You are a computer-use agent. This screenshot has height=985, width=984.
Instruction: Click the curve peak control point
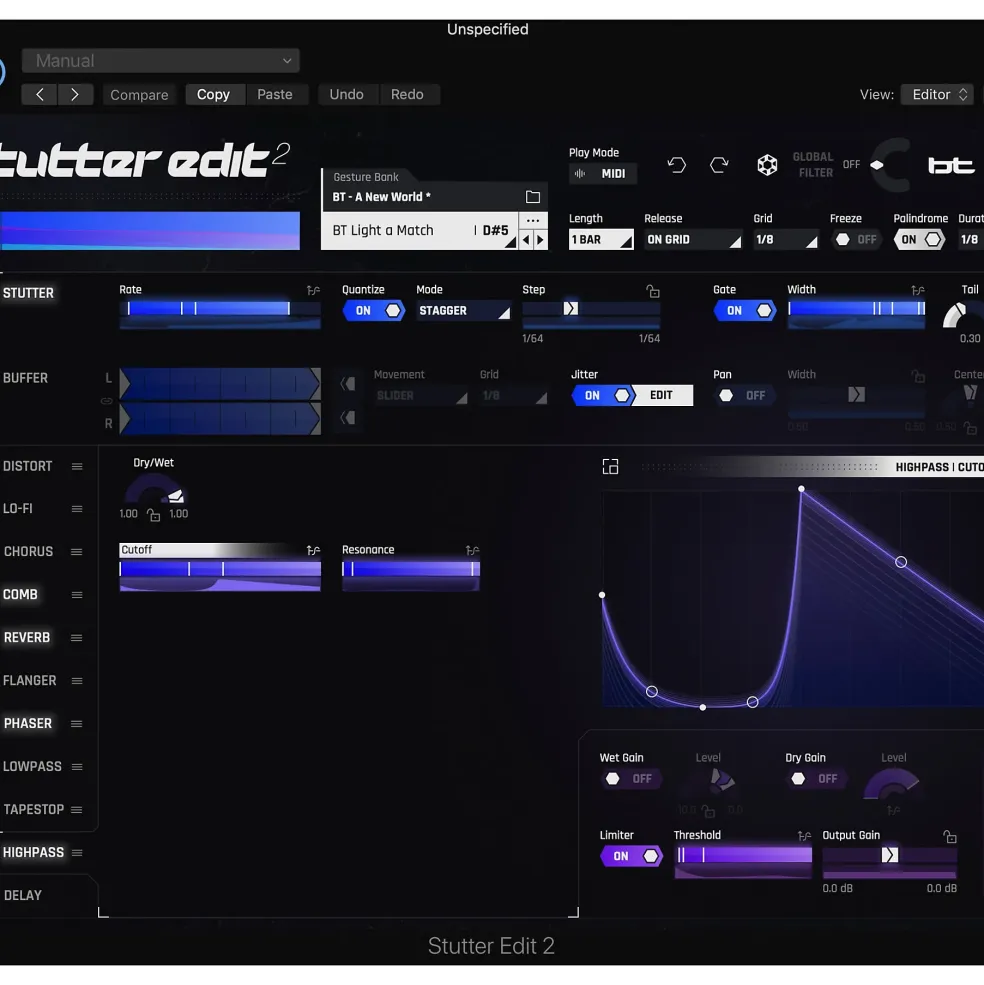click(x=801, y=489)
